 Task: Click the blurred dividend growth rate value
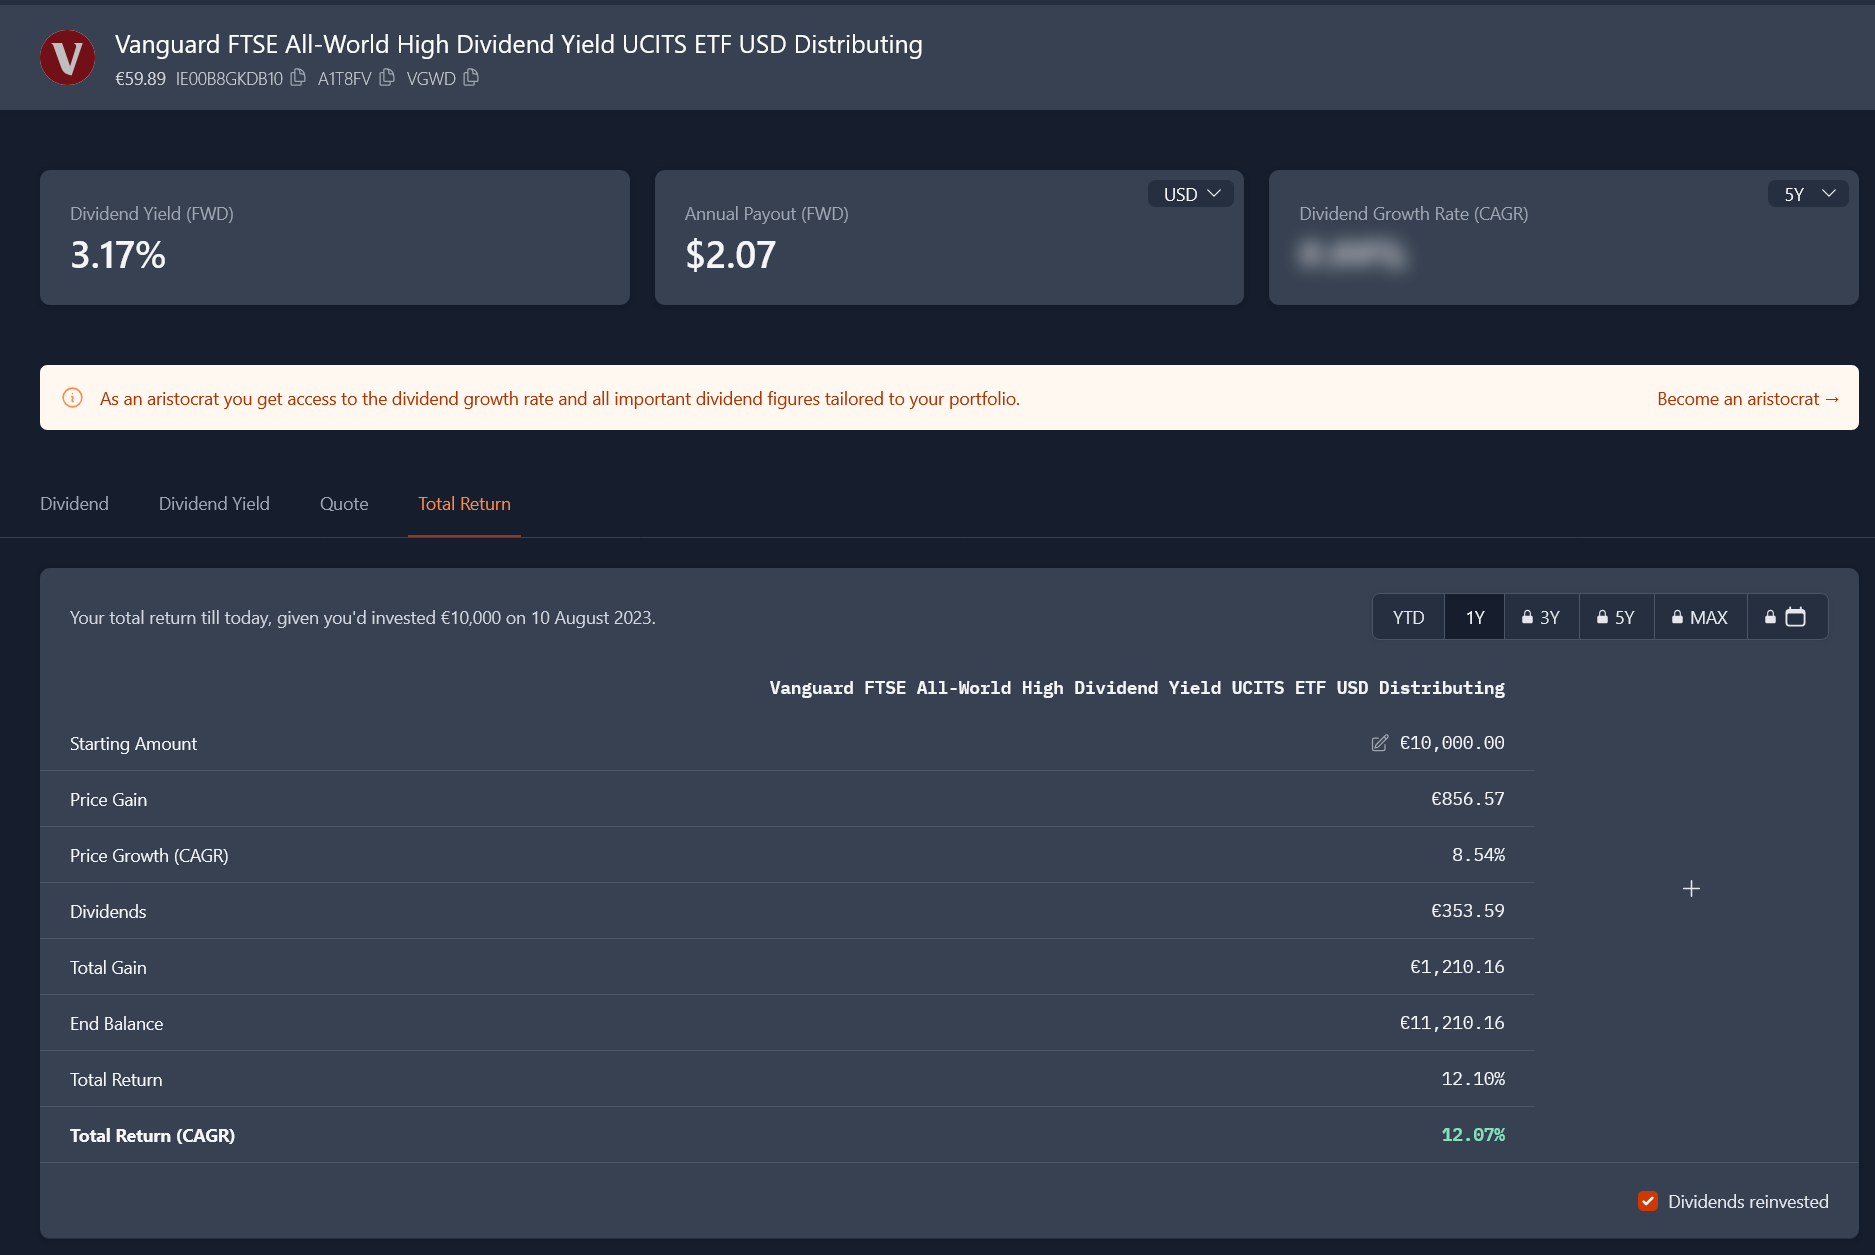tap(1352, 255)
